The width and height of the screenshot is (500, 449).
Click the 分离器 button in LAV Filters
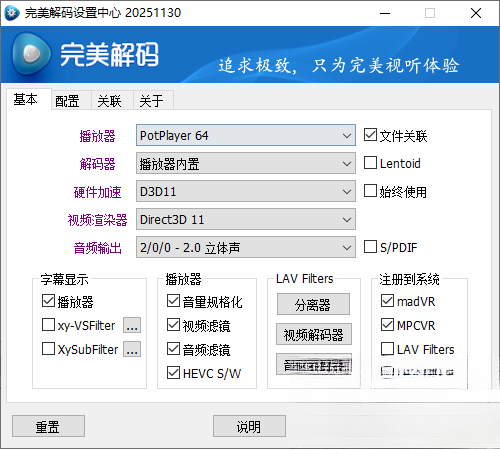coord(313,304)
